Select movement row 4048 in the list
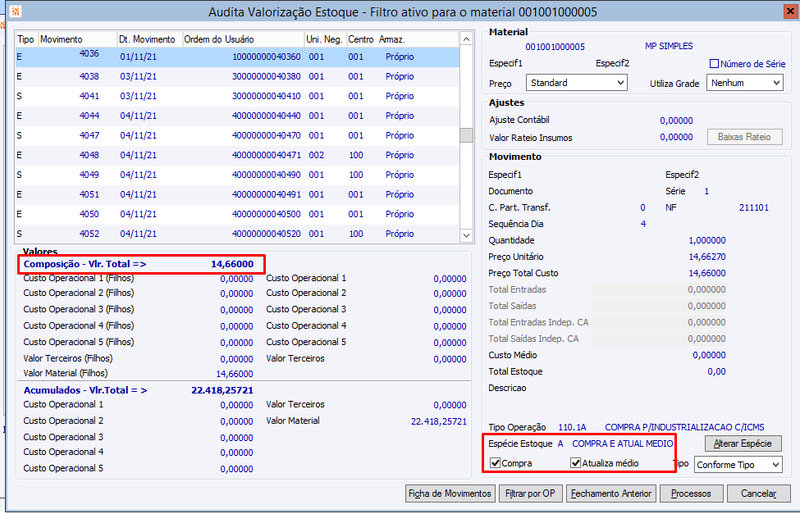The image size is (800, 514). (237, 155)
